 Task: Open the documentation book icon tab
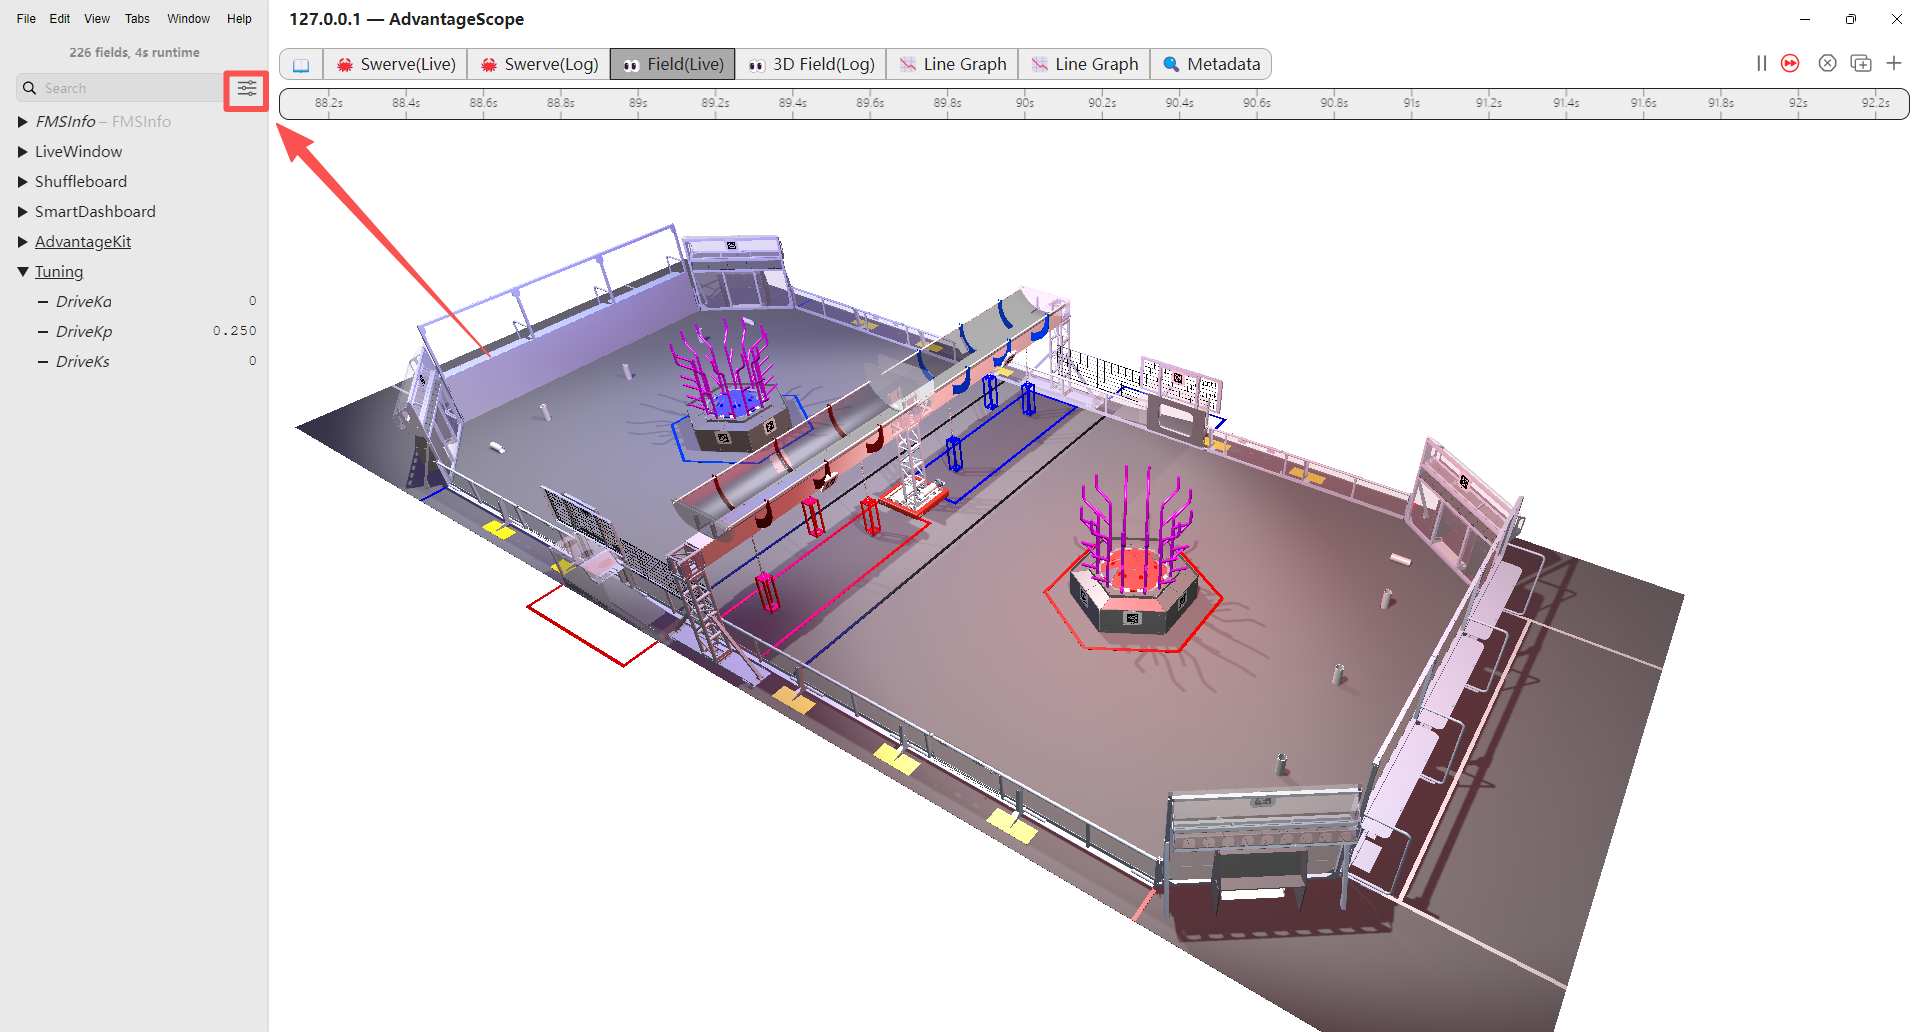click(301, 65)
